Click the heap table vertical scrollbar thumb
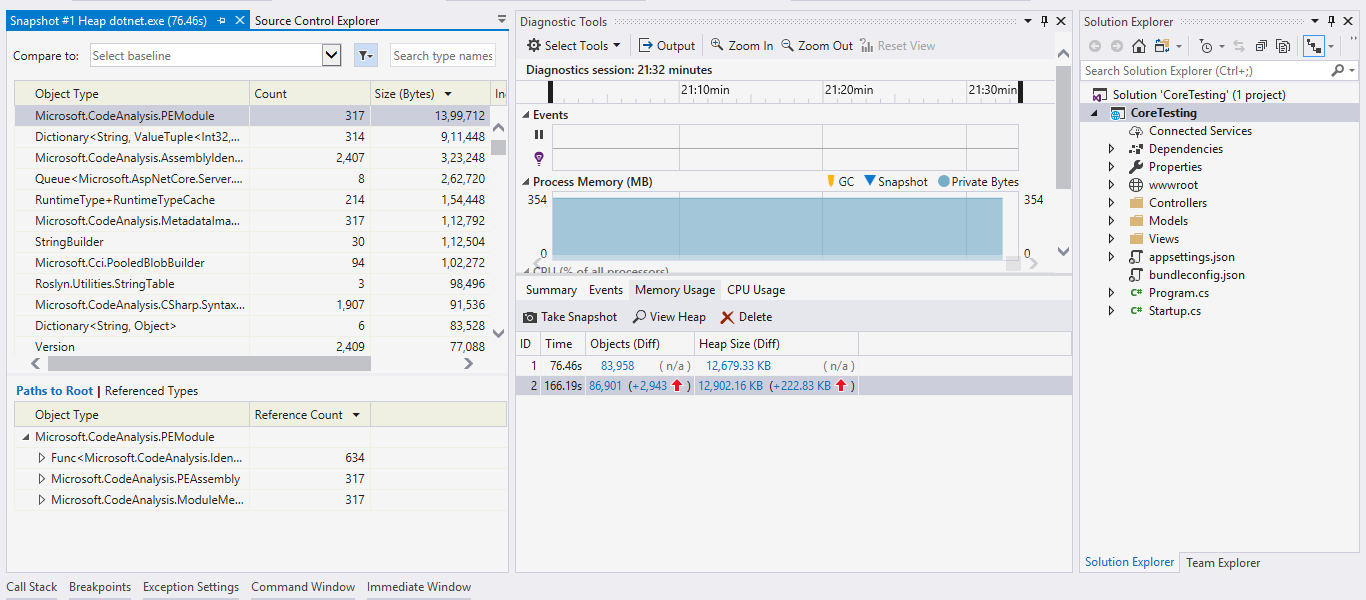Screen dimensions: 1366x600 tap(498, 148)
